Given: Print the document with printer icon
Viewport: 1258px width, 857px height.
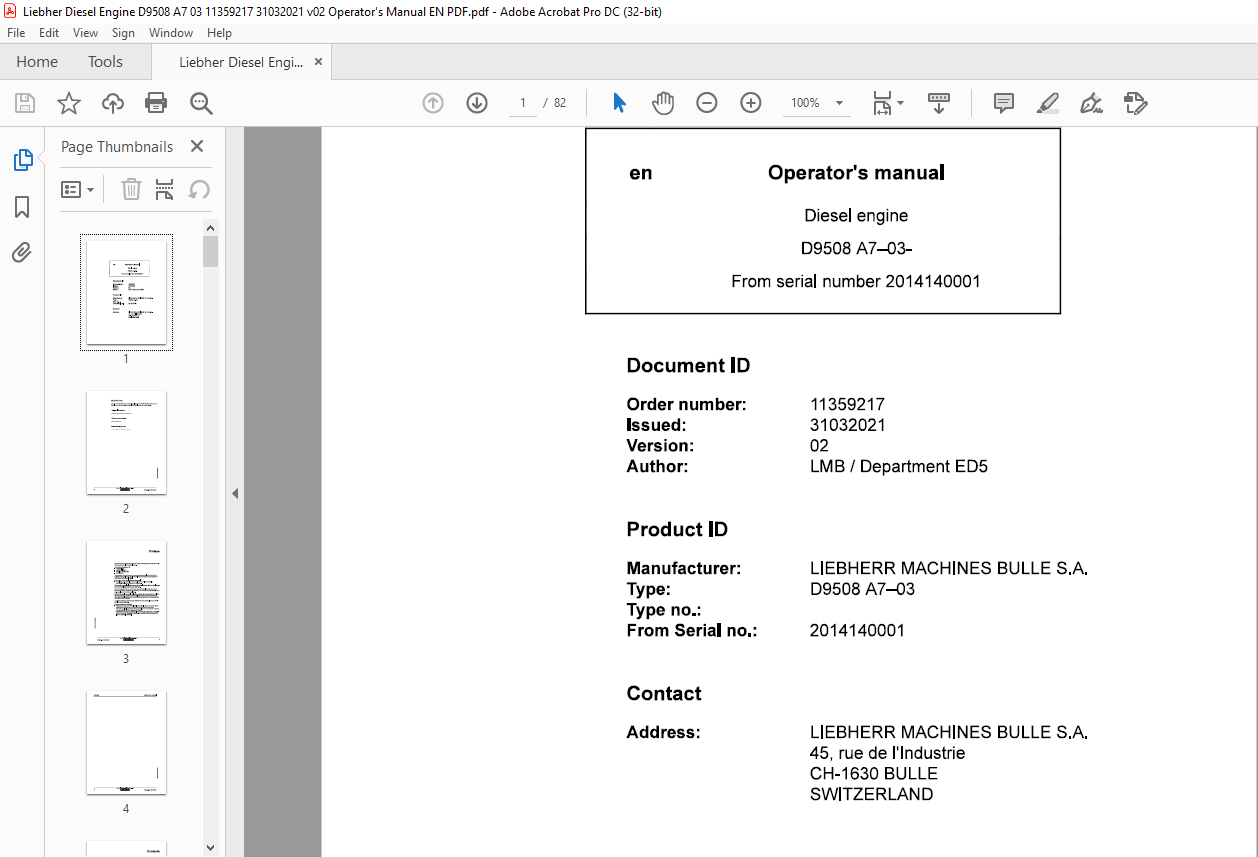Looking at the screenshot, I should pyautogui.click(x=156, y=103).
